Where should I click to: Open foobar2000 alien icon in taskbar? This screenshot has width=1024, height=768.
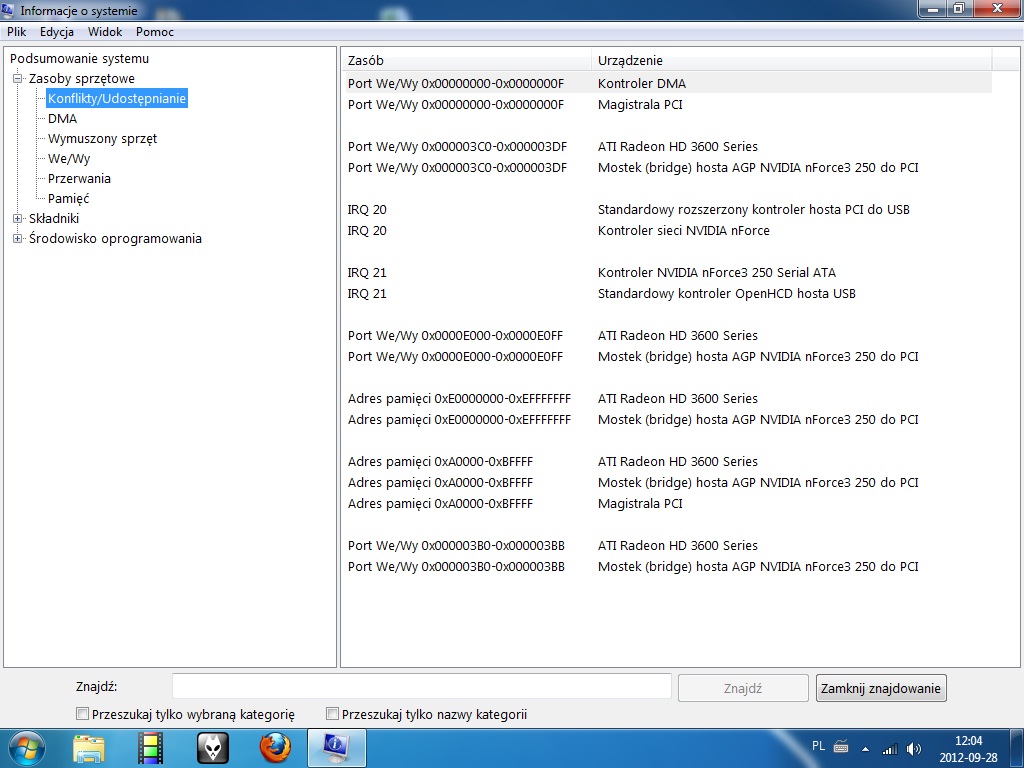pyautogui.click(x=212, y=748)
